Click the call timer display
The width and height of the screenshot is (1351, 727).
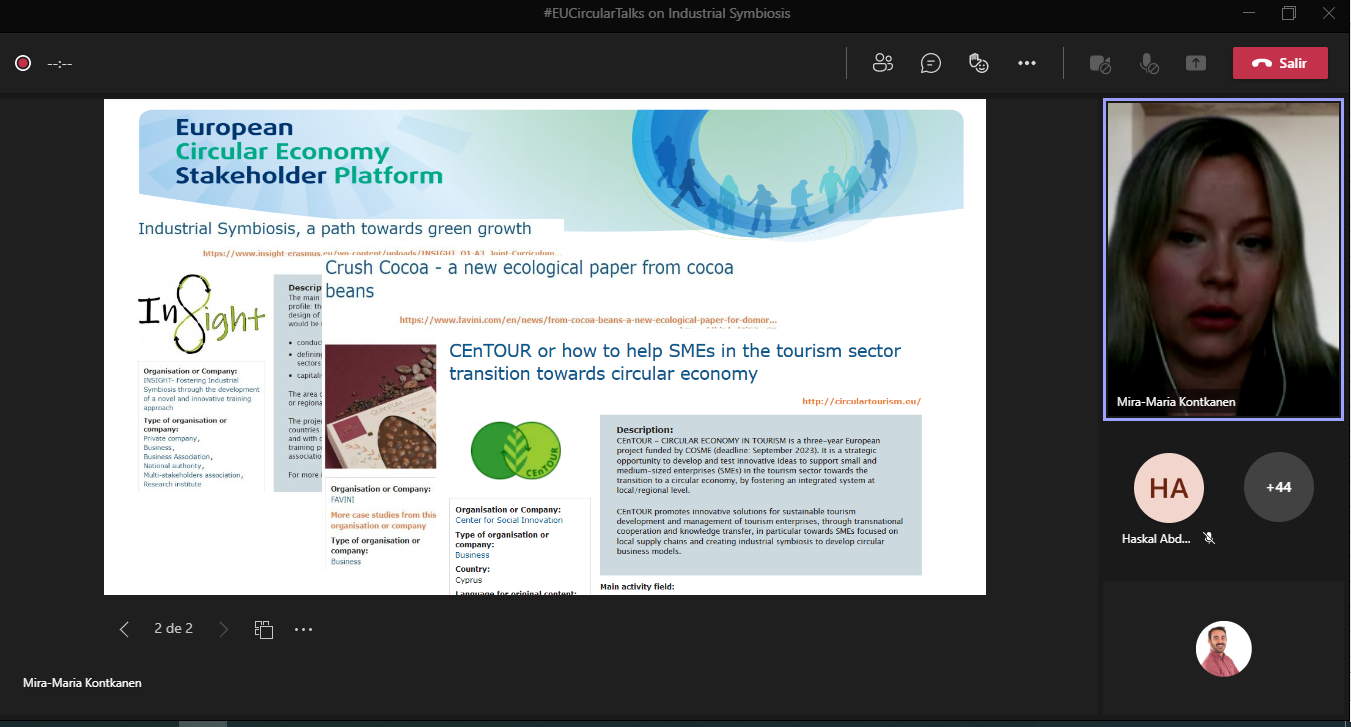pyautogui.click(x=60, y=64)
